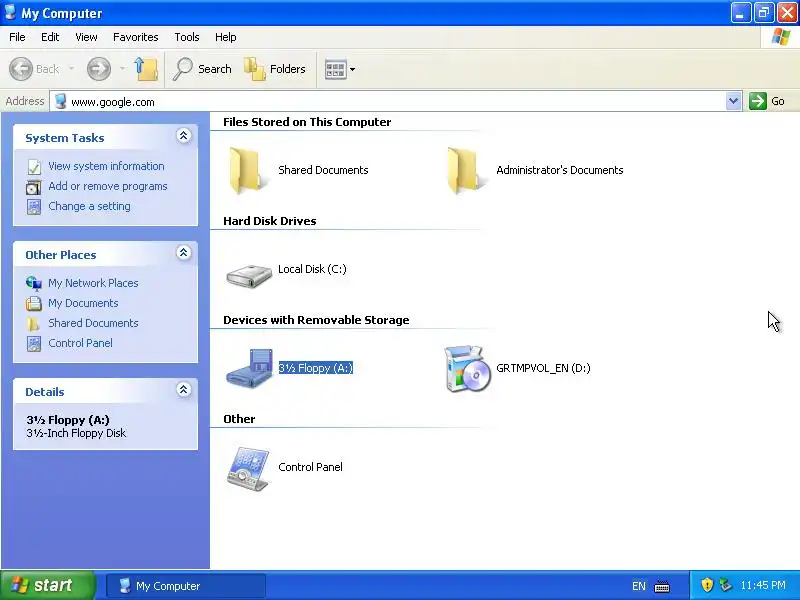The image size is (800, 600).
Task: Select the 3½ Floppy (A:) drive icon
Action: [x=250, y=368]
